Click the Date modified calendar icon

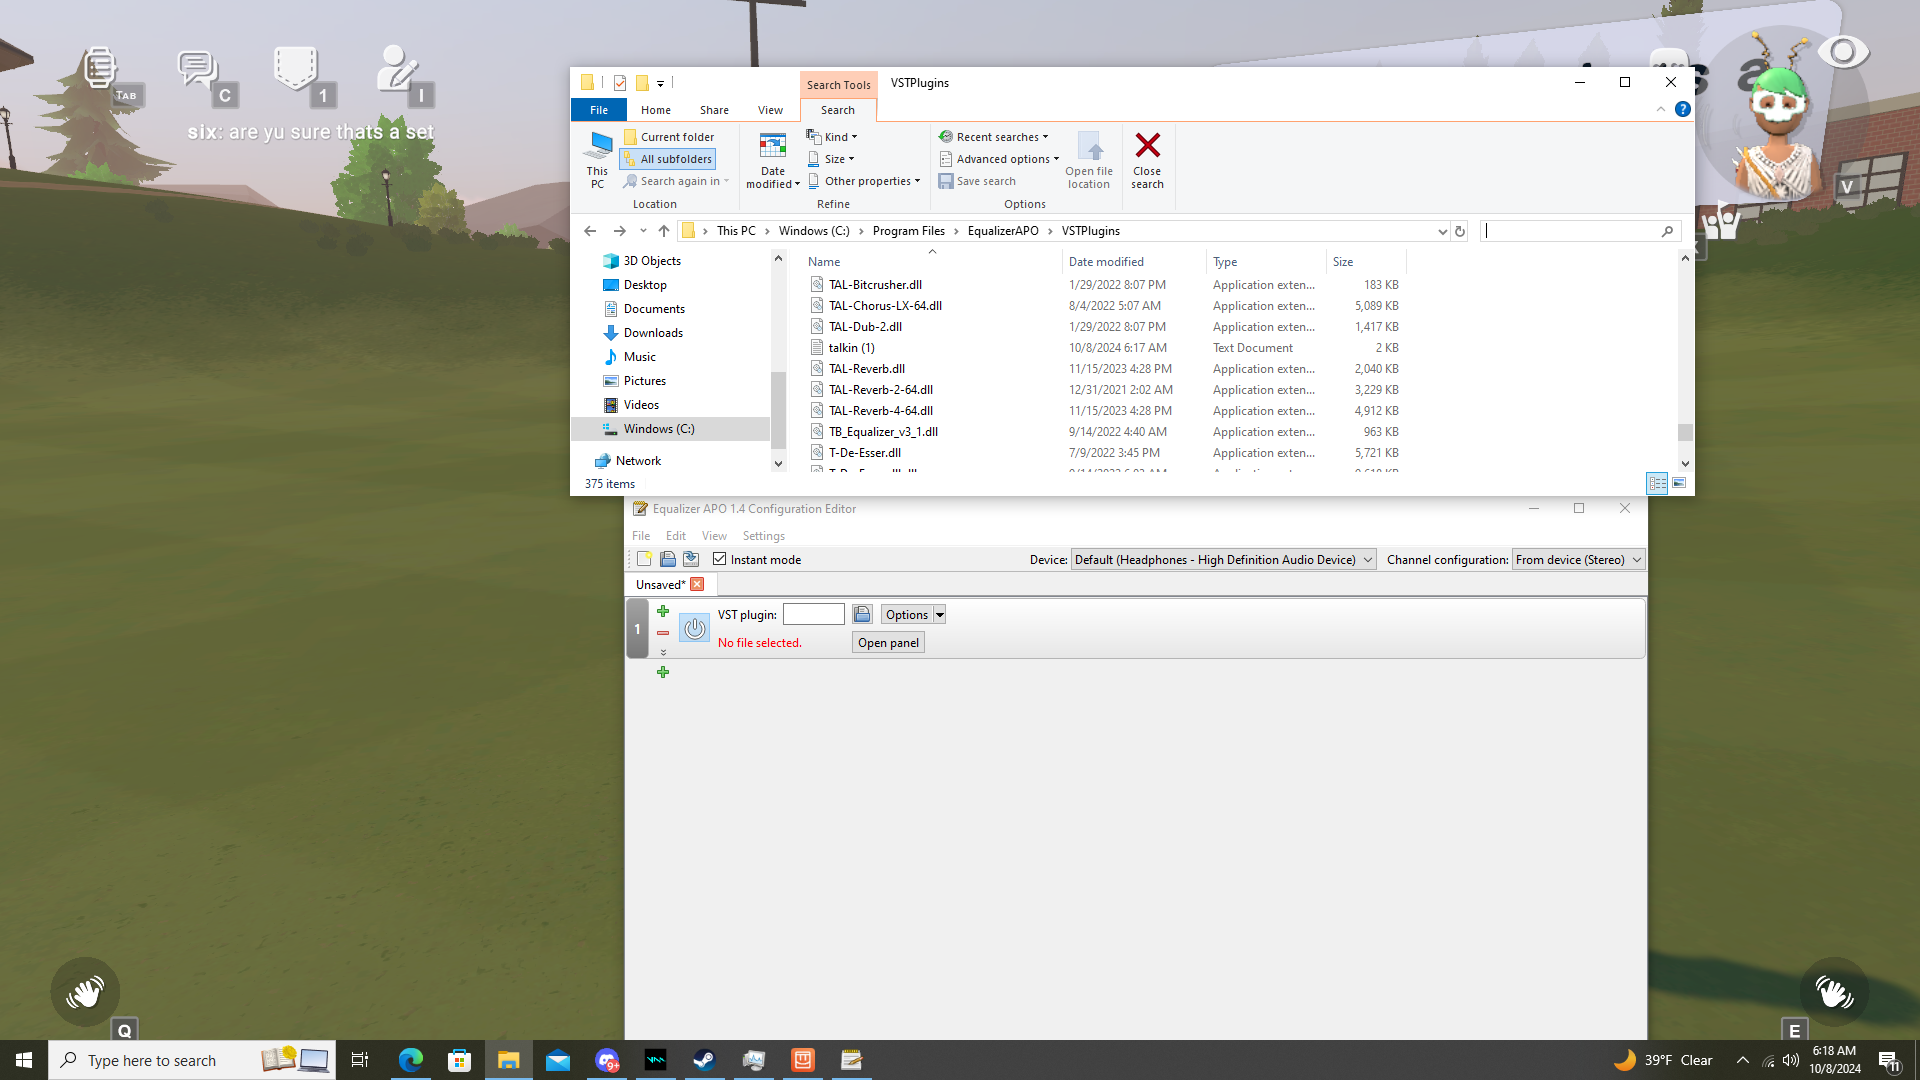pos(772,146)
